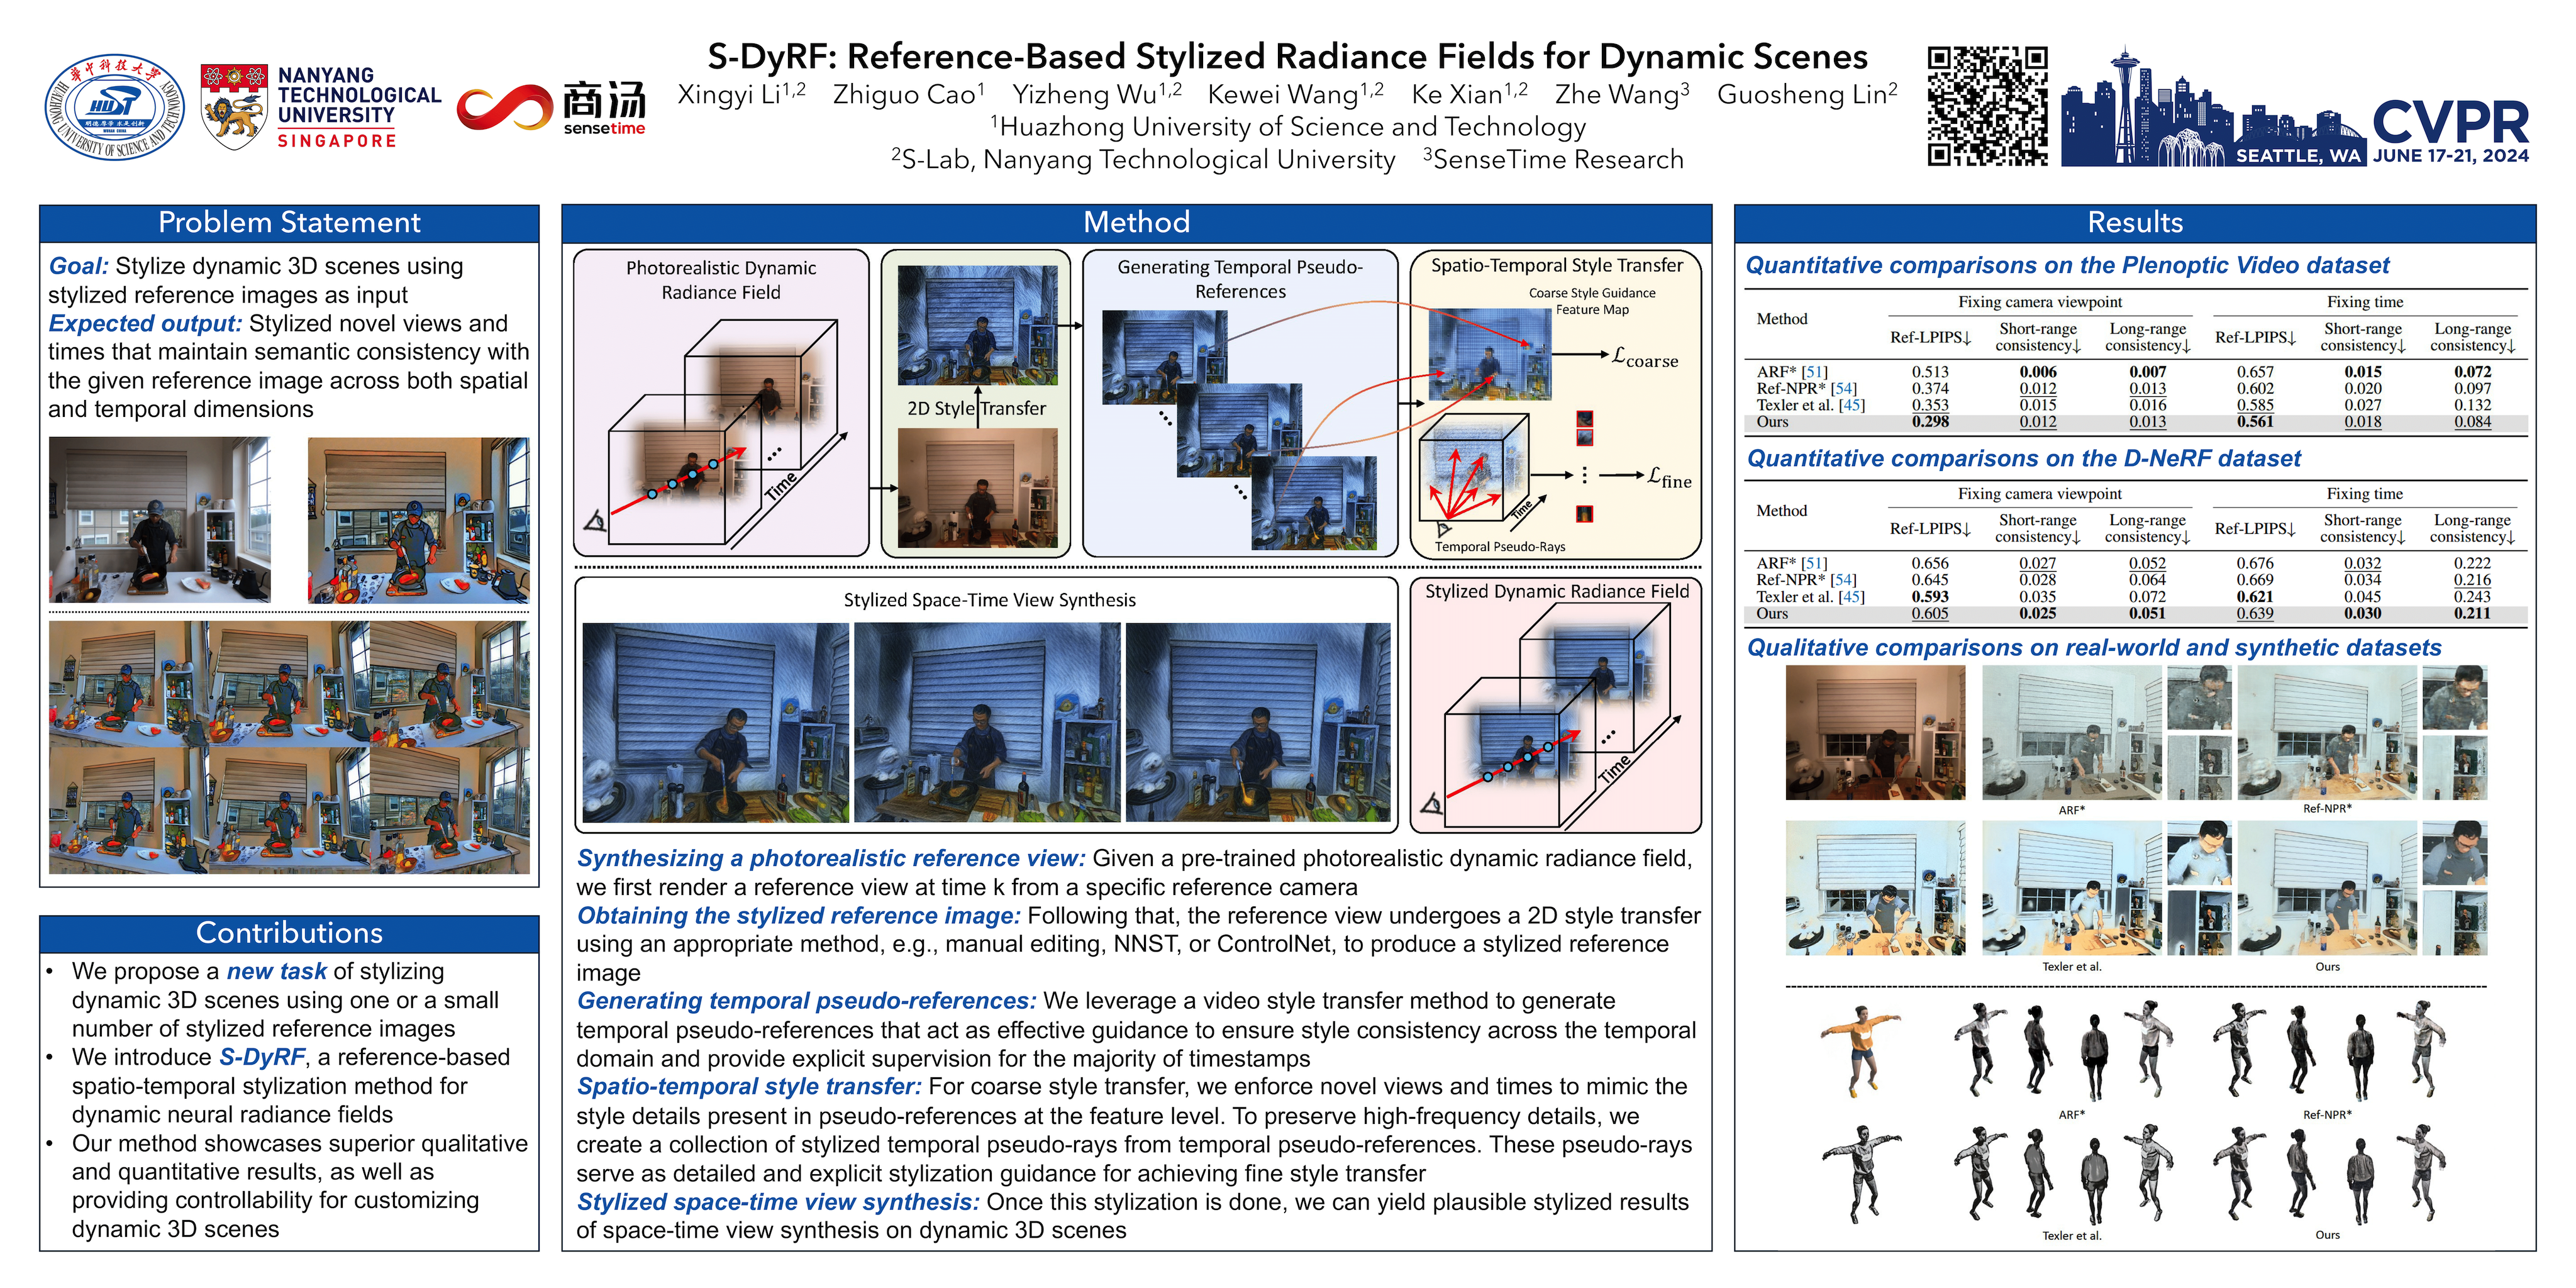Screen dimensions: 2576x1288
Task: Click the Nanyang Technological University crest
Action: coord(234,107)
